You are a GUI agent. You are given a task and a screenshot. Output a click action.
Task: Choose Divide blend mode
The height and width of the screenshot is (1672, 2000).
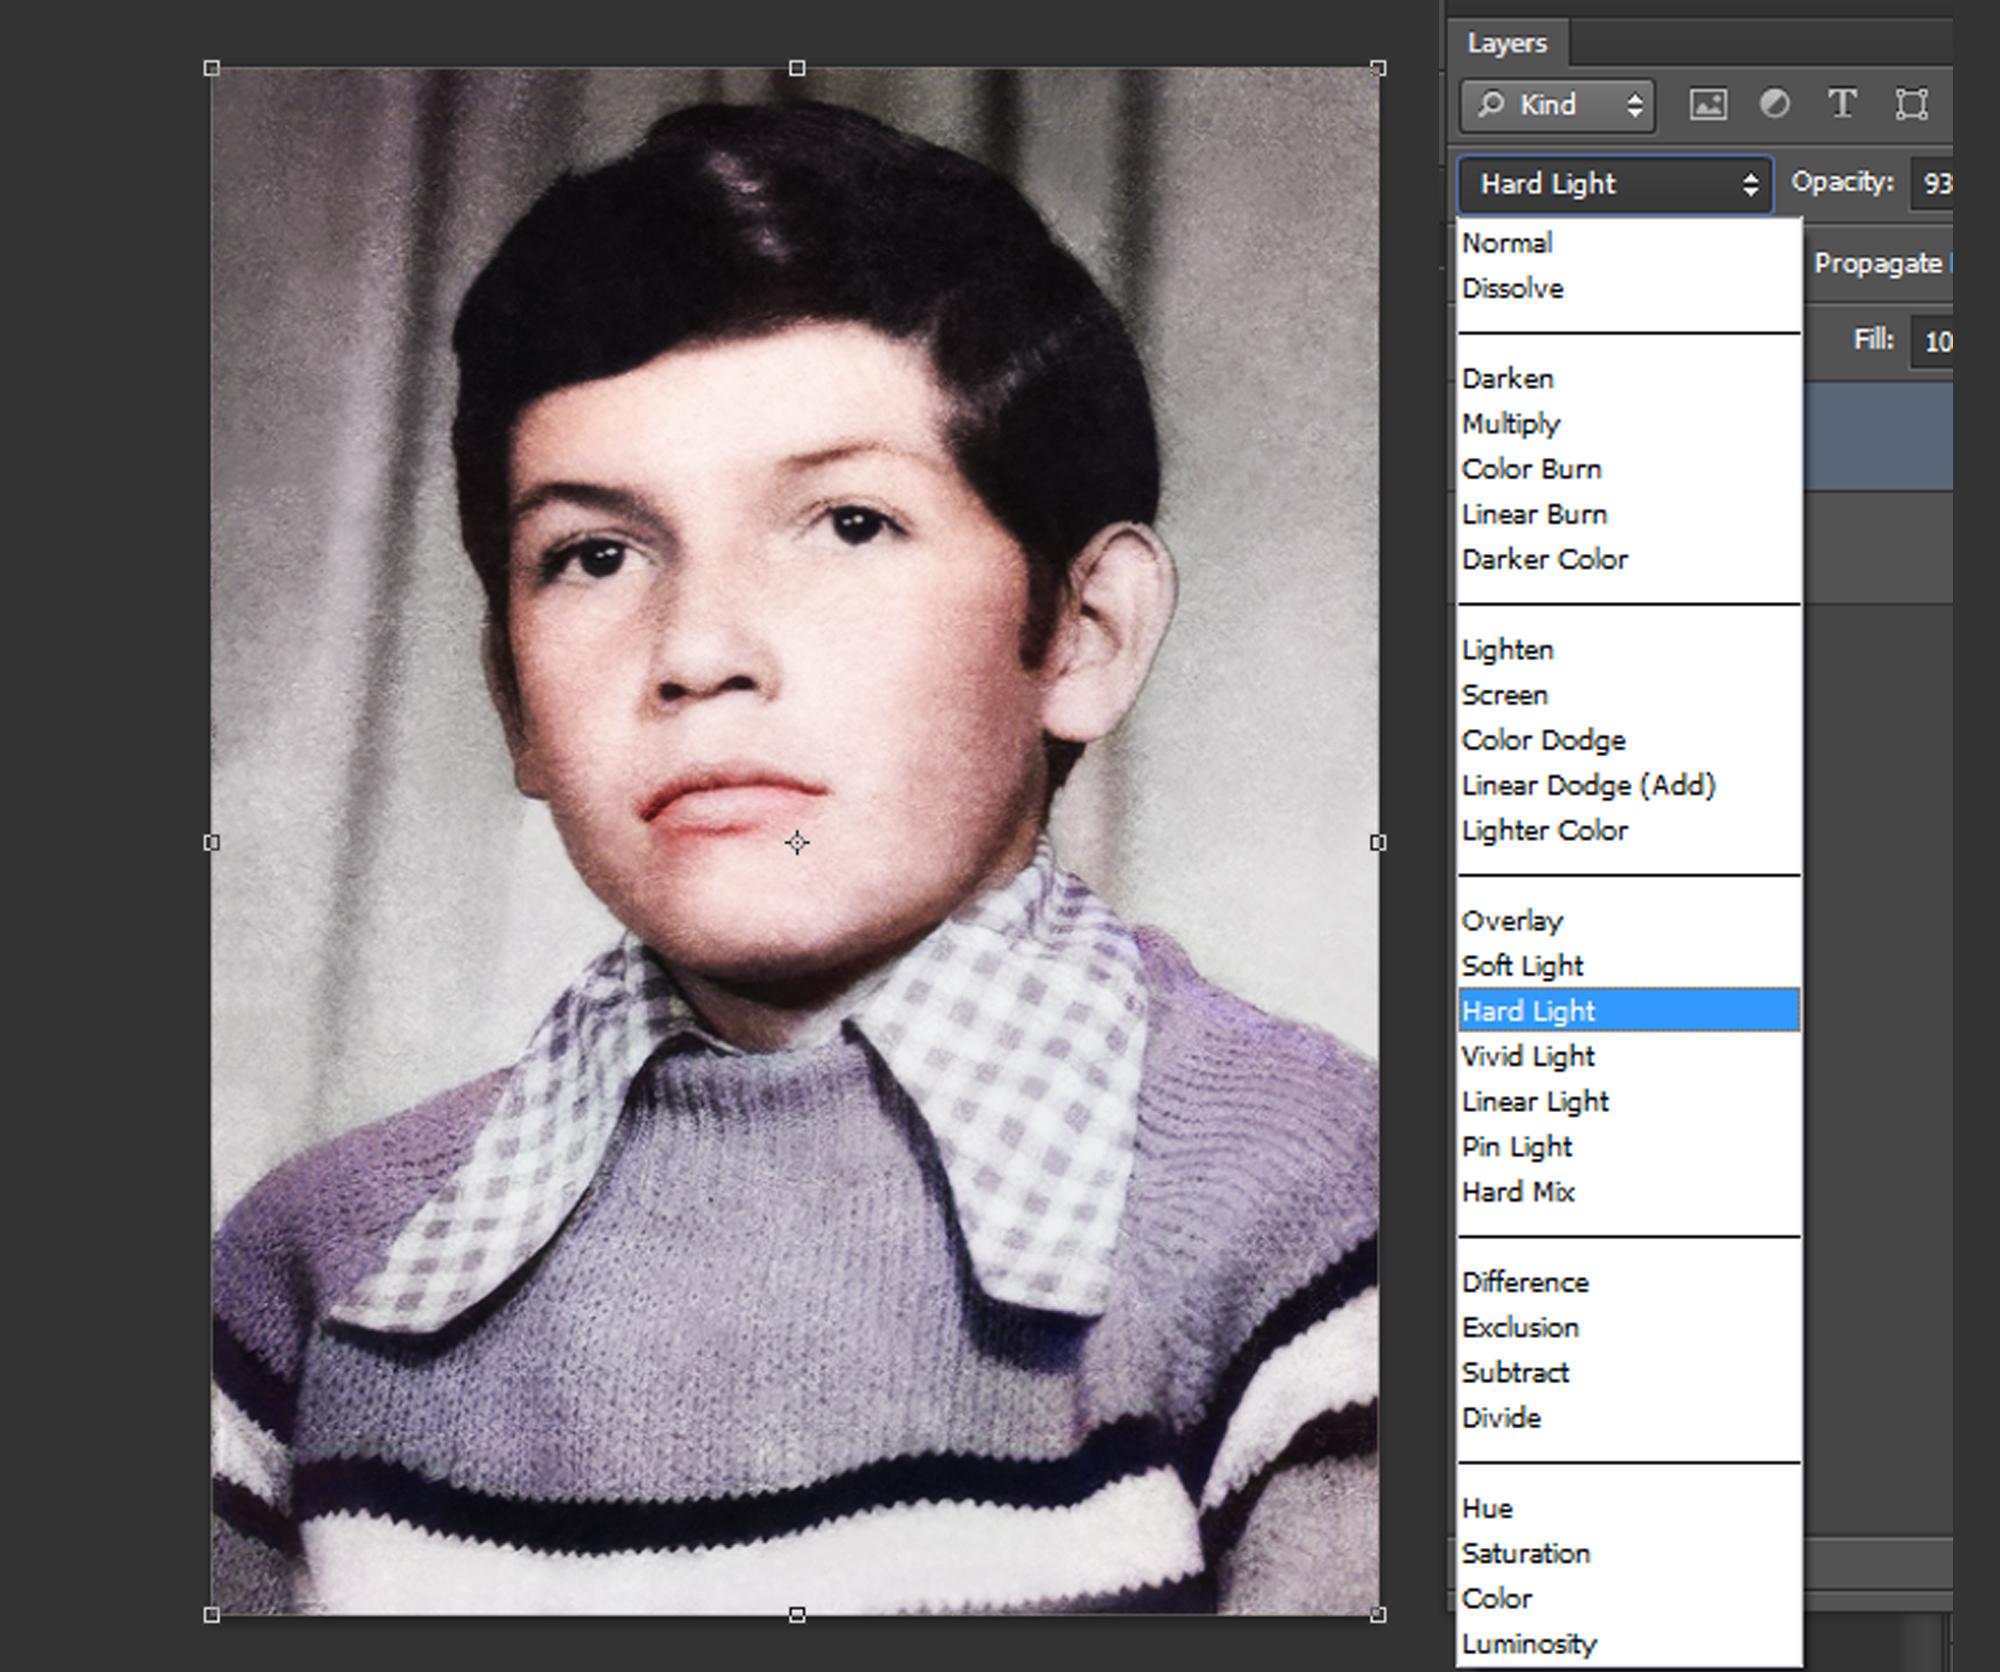(1629, 1418)
